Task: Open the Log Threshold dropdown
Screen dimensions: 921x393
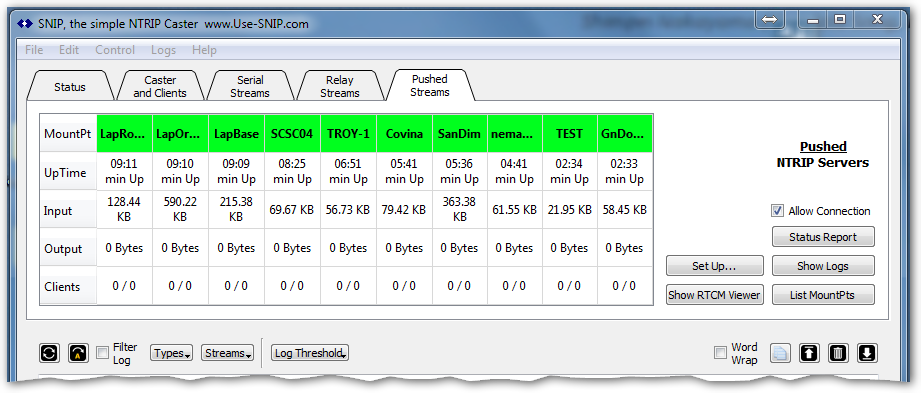Action: (310, 353)
